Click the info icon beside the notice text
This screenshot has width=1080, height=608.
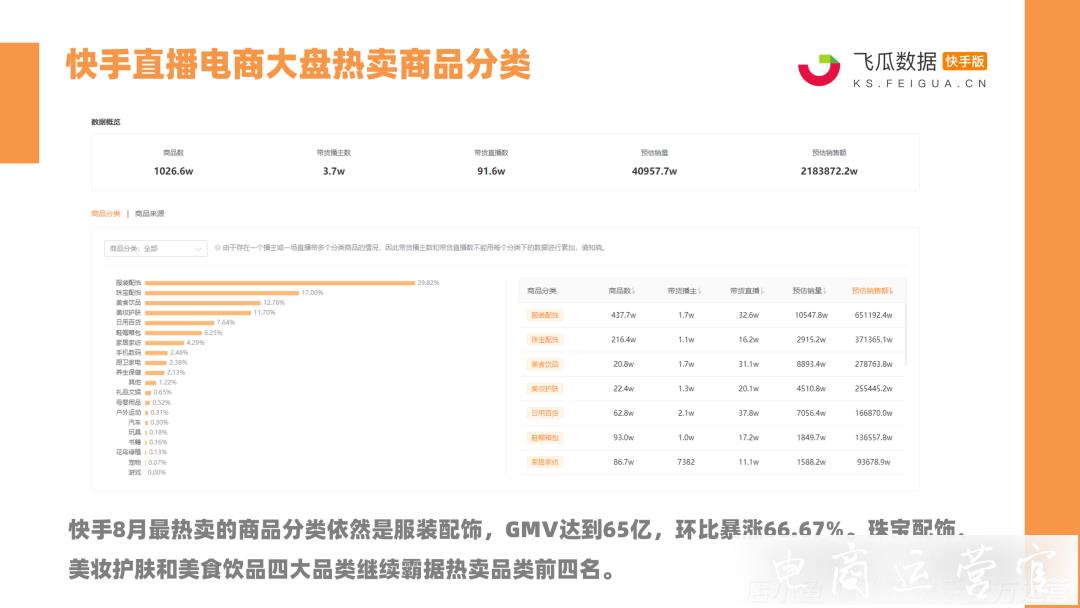pyautogui.click(x=218, y=247)
